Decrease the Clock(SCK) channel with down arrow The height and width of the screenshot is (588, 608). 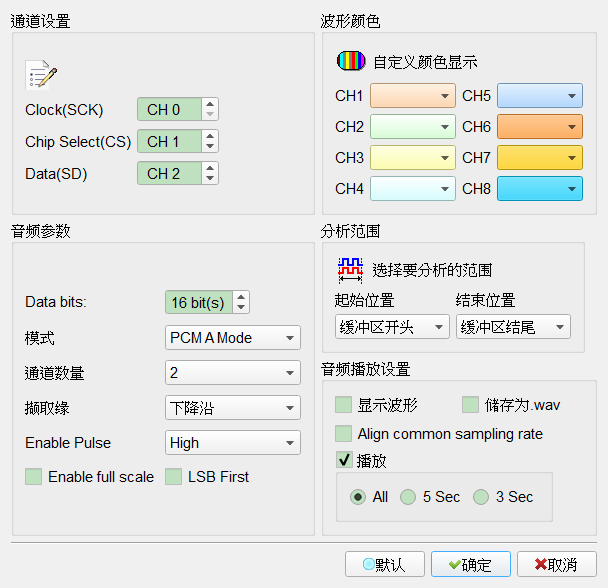coord(210,114)
